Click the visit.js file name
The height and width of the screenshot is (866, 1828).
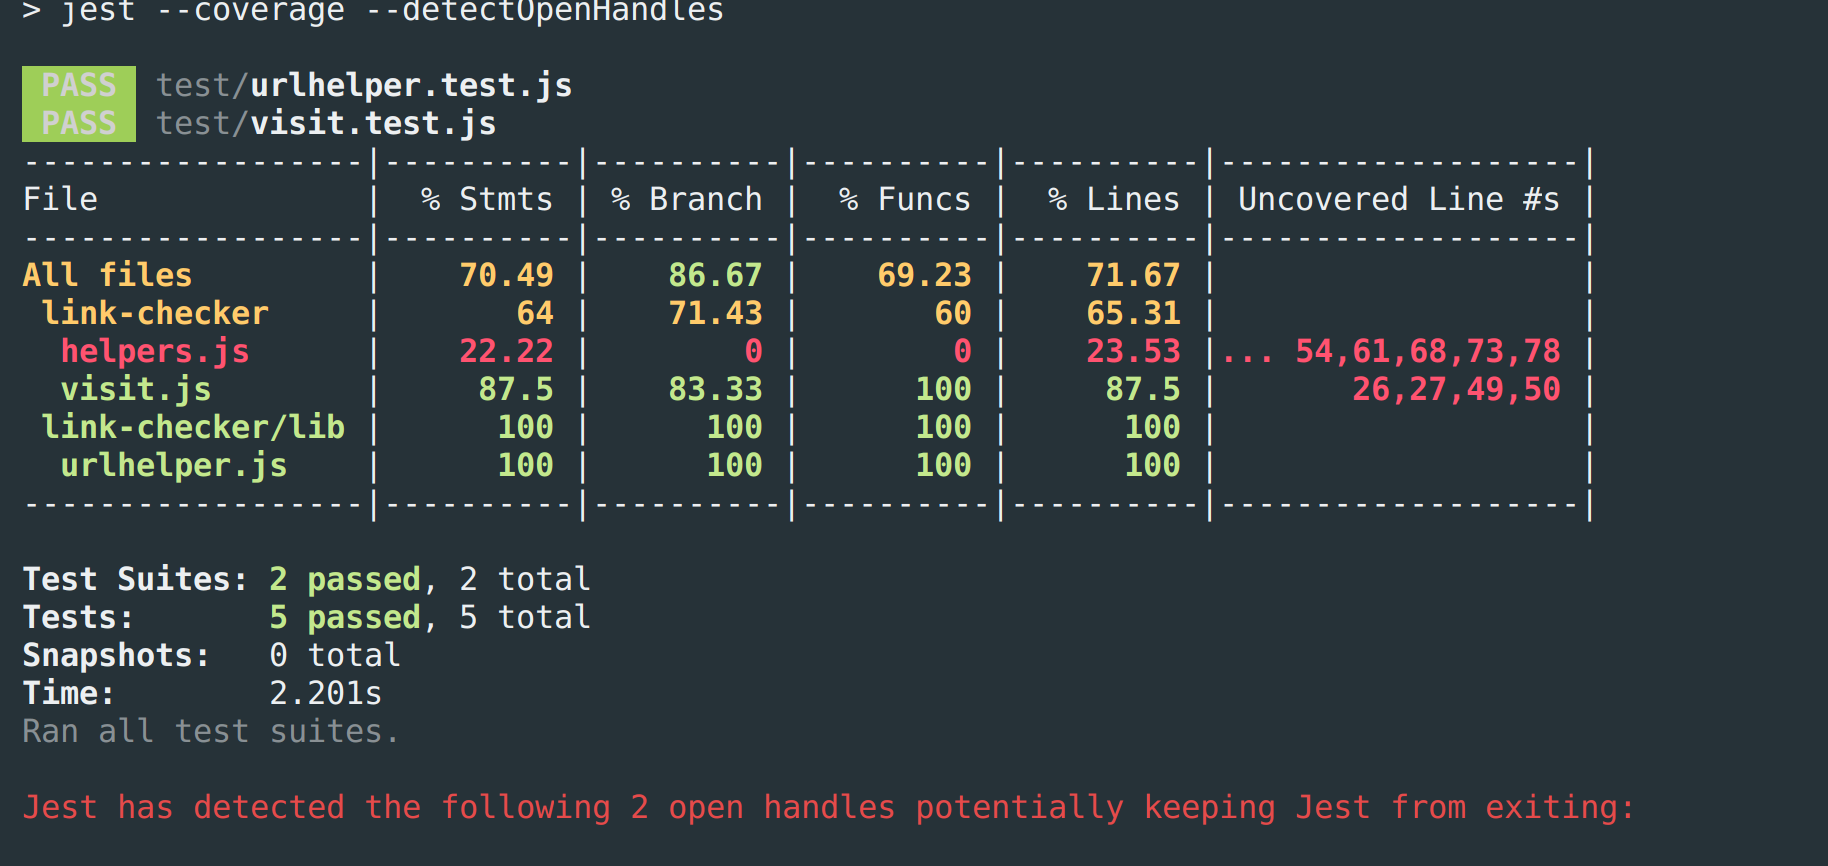pyautogui.click(x=136, y=389)
